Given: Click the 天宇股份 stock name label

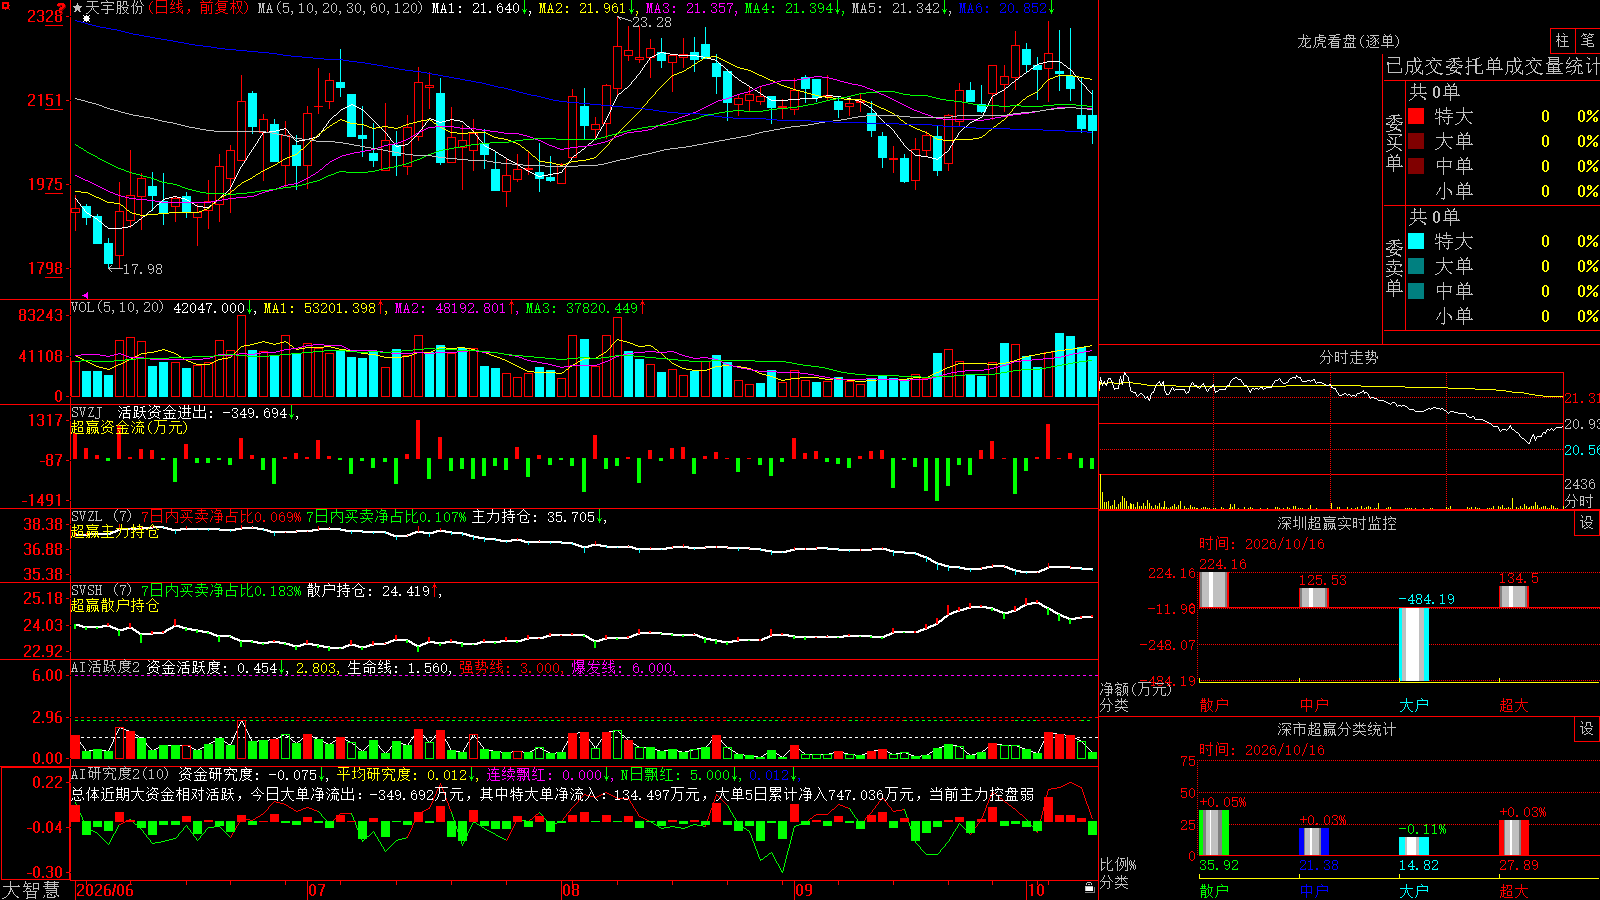Looking at the screenshot, I should point(114,8).
